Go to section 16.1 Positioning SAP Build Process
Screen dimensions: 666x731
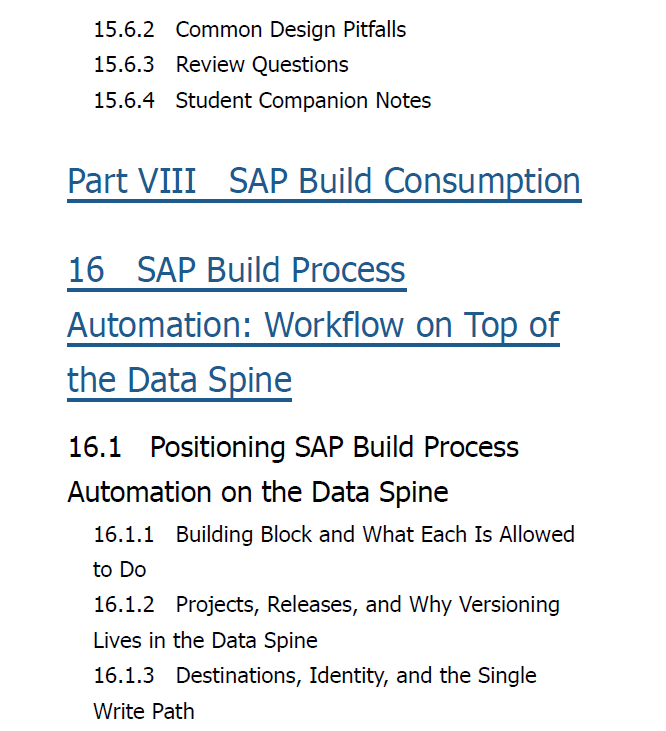point(293,447)
